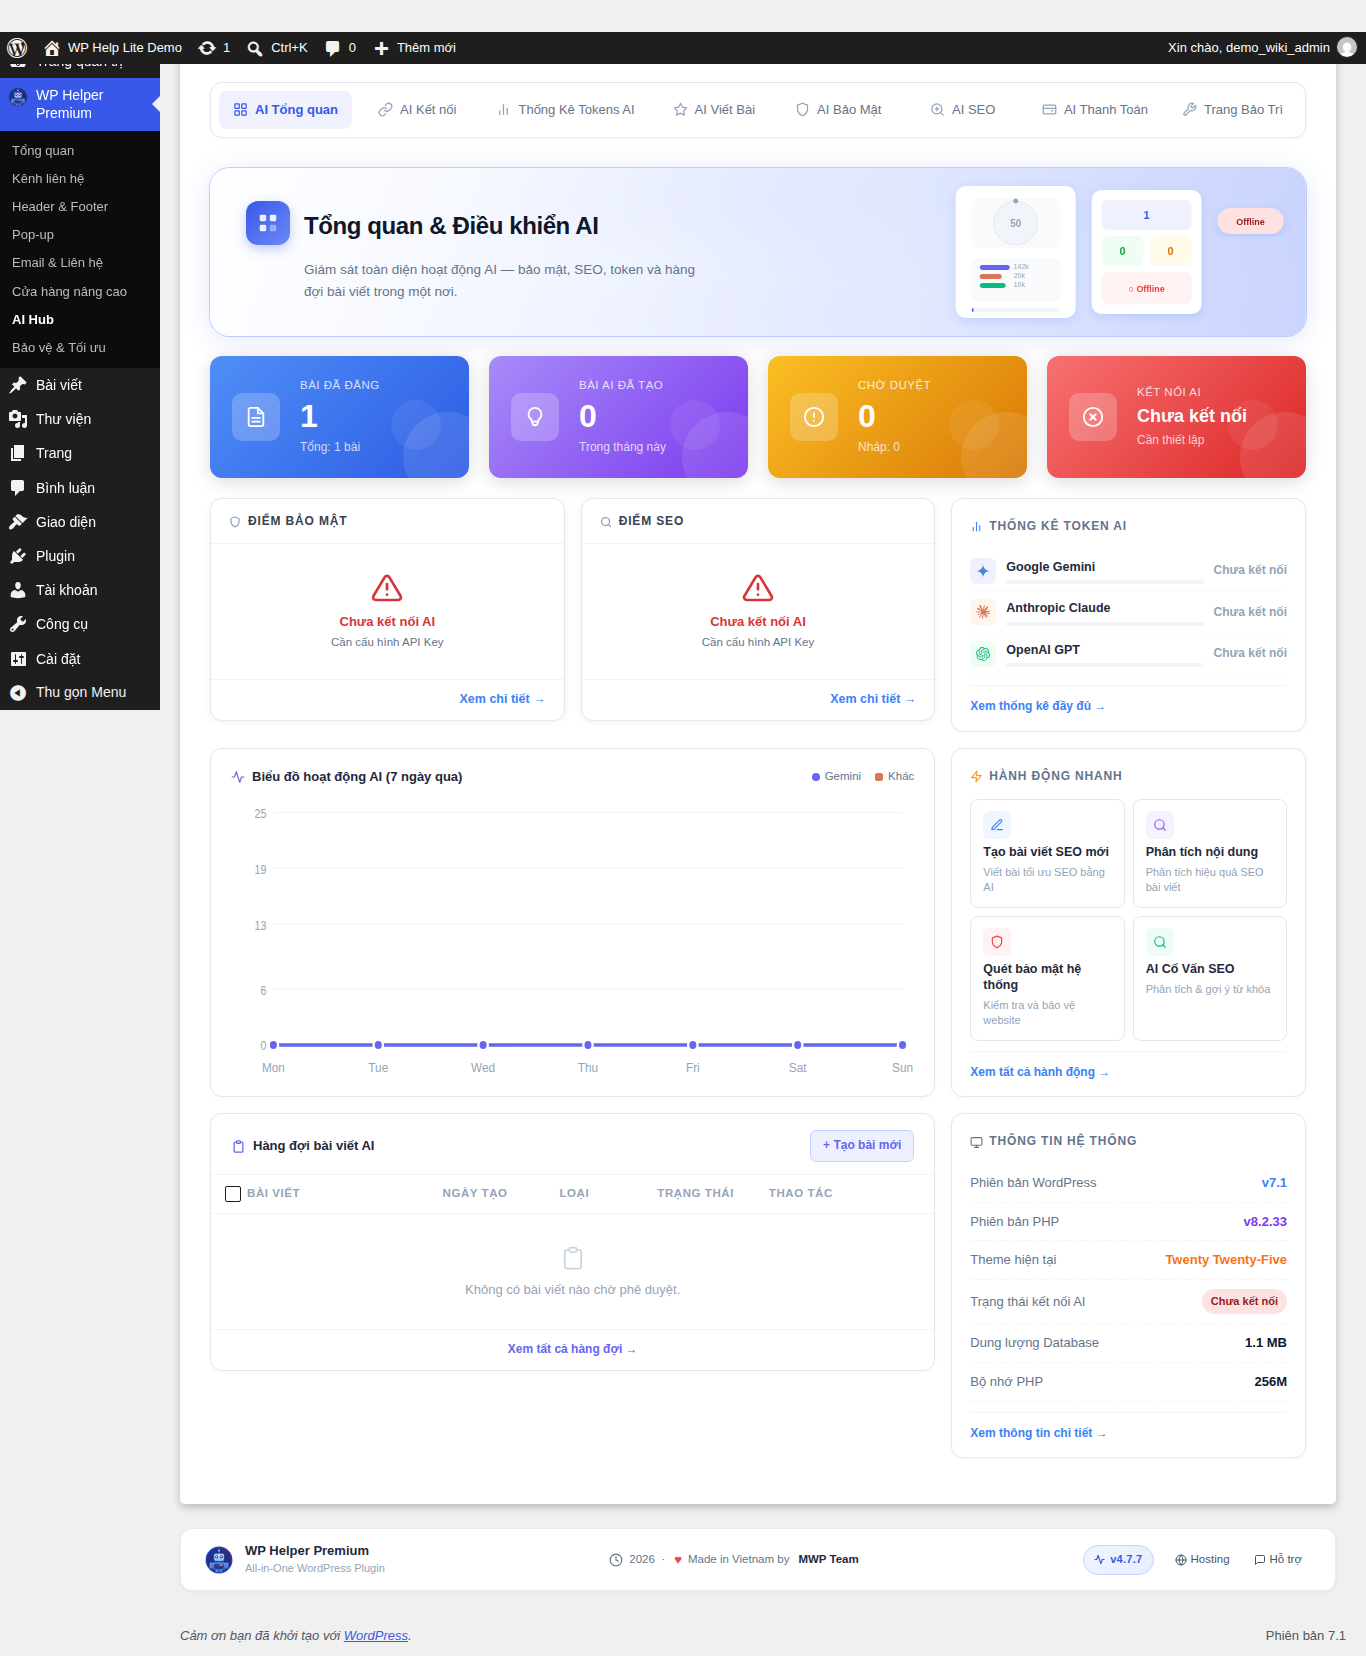Click the Anthropic Claude icon

point(983,611)
